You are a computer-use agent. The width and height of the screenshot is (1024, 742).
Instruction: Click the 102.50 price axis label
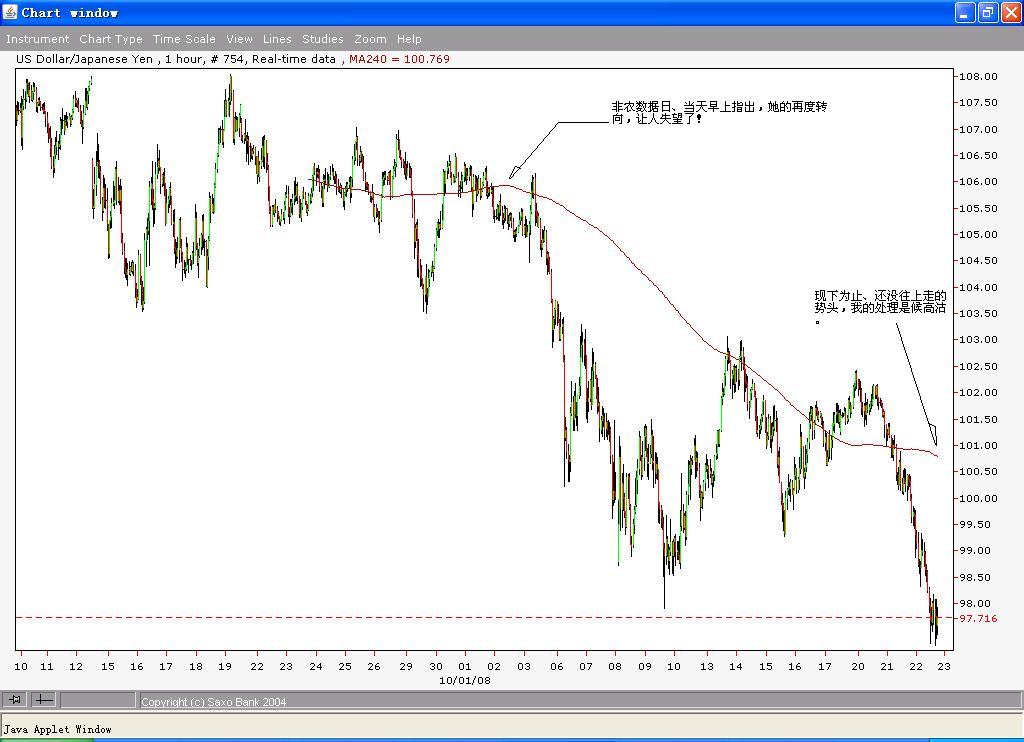tap(978, 366)
